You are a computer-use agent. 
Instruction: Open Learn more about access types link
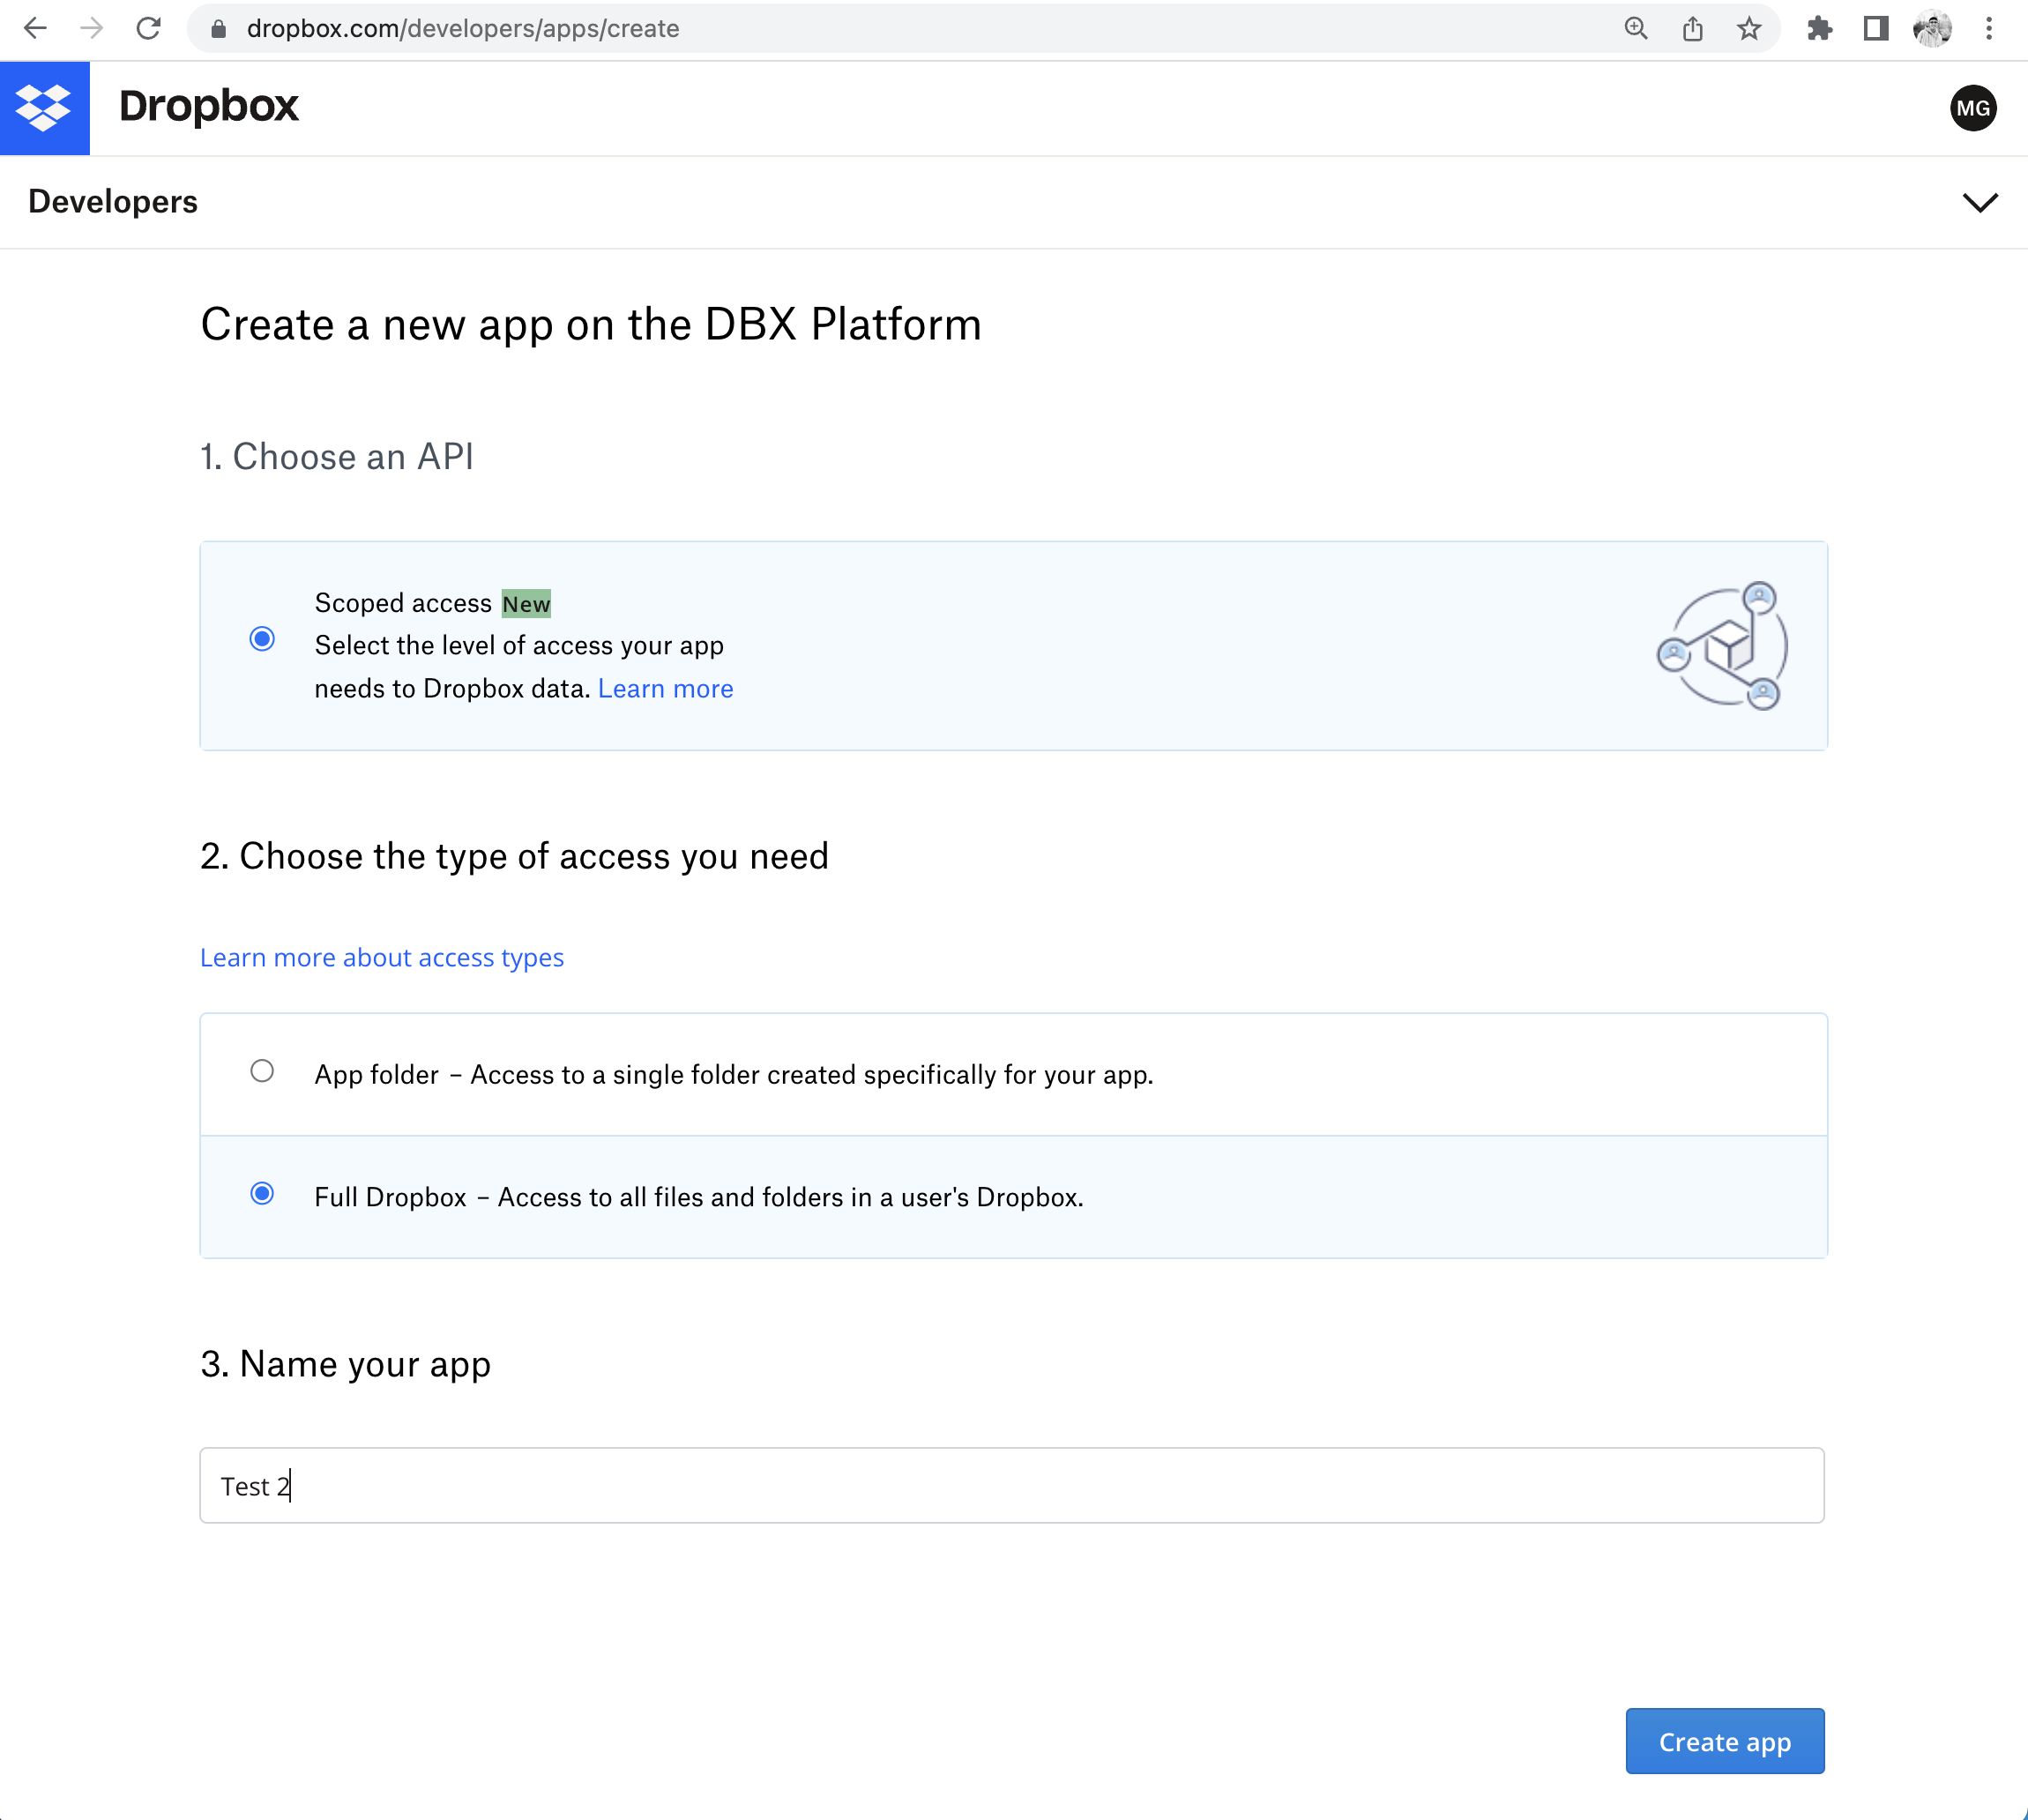click(x=381, y=957)
